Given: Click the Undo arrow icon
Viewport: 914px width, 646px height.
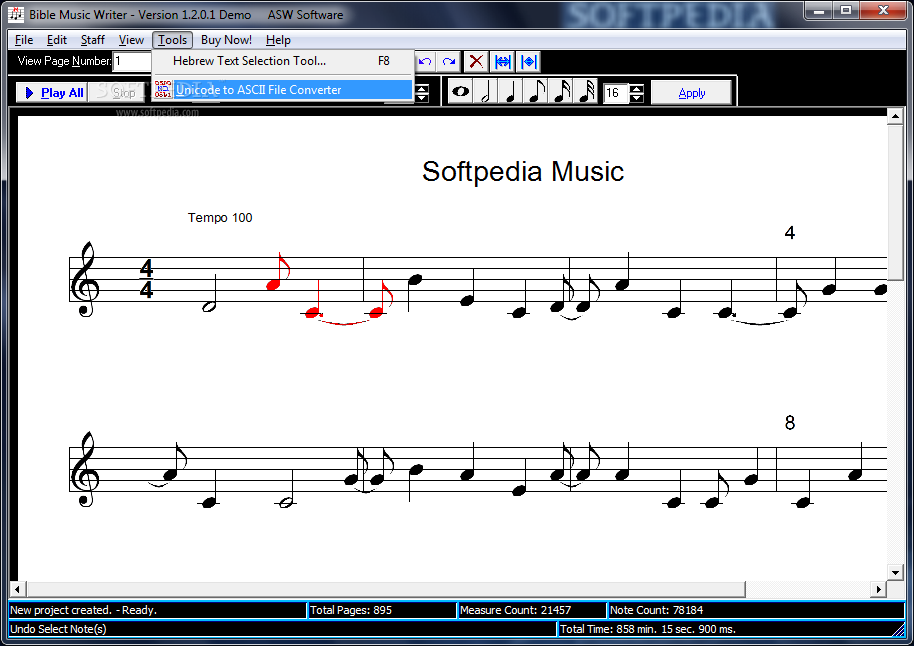Looking at the screenshot, I should [x=425, y=61].
